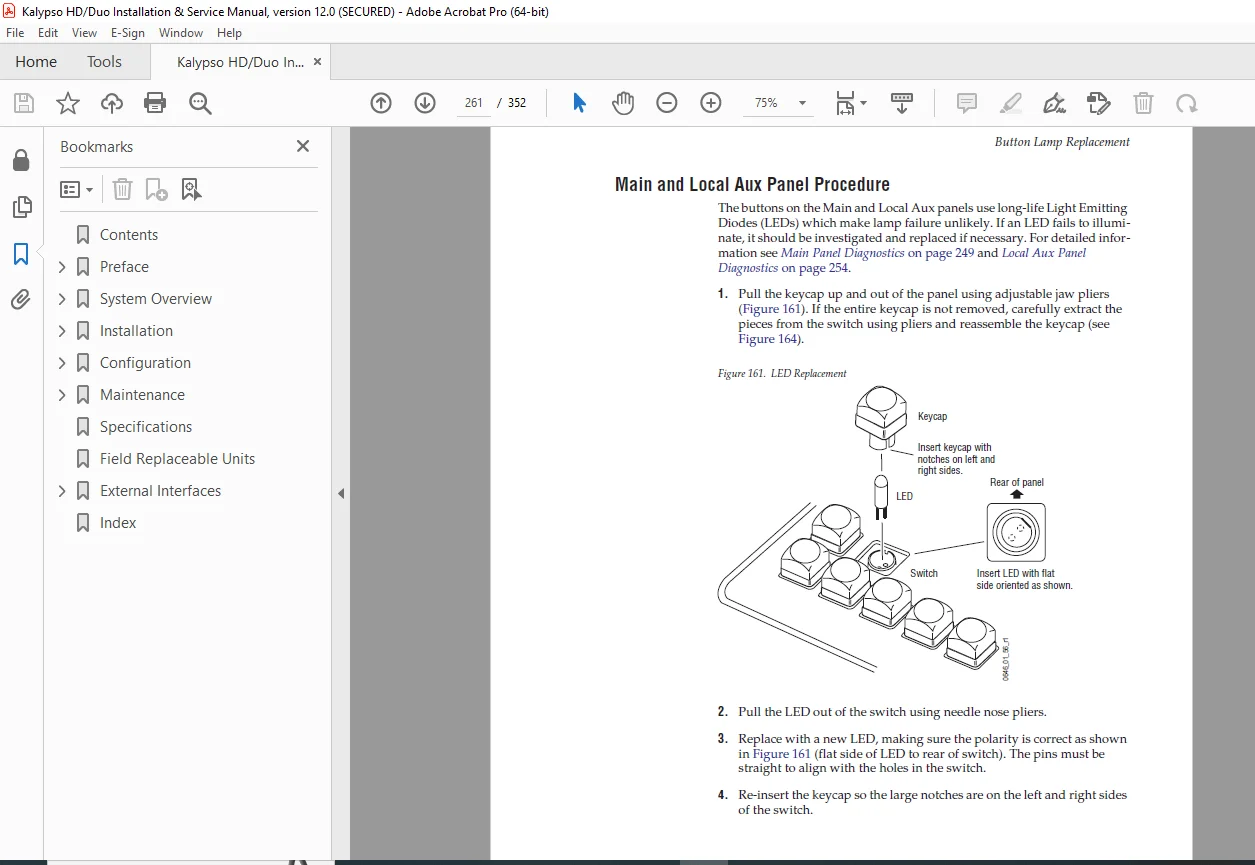Screen dimensions: 1255x865
Task: Click the scrolling mode keyboard icon
Action: tap(902, 103)
